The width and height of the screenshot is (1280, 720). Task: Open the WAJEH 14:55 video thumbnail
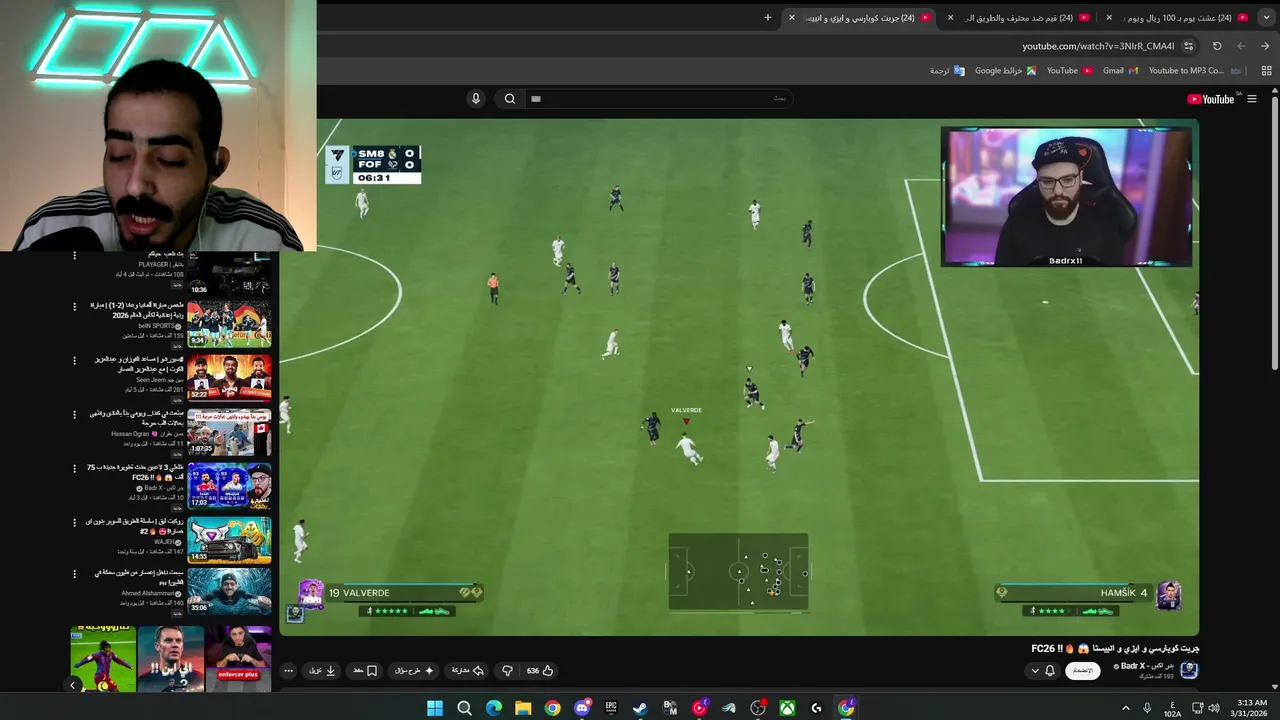229,540
